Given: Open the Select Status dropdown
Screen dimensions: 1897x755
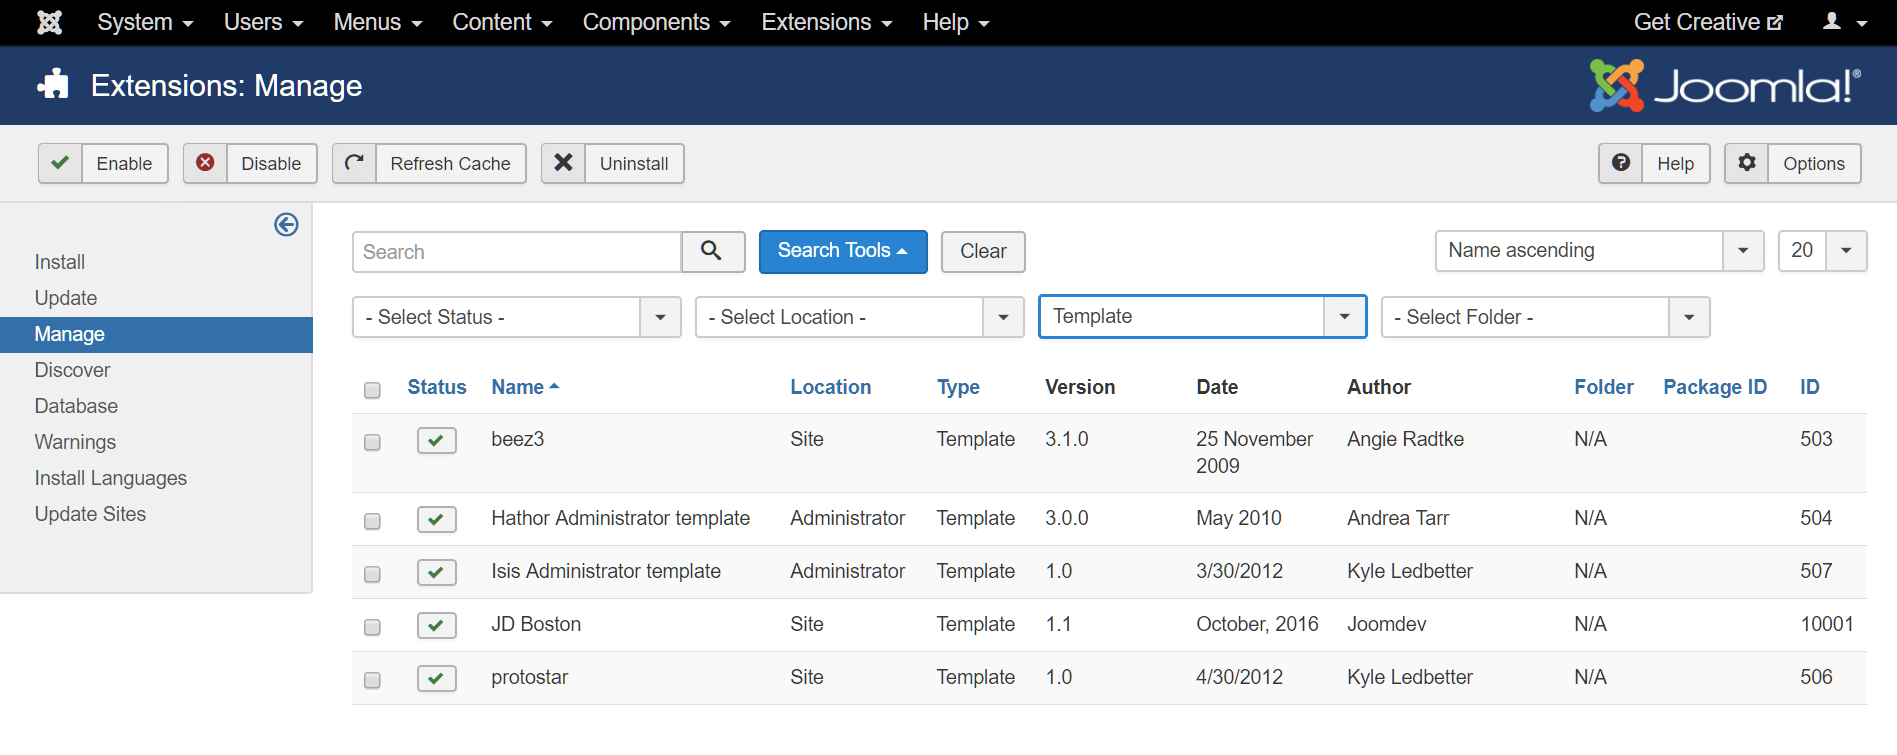Looking at the screenshot, I should (x=517, y=317).
